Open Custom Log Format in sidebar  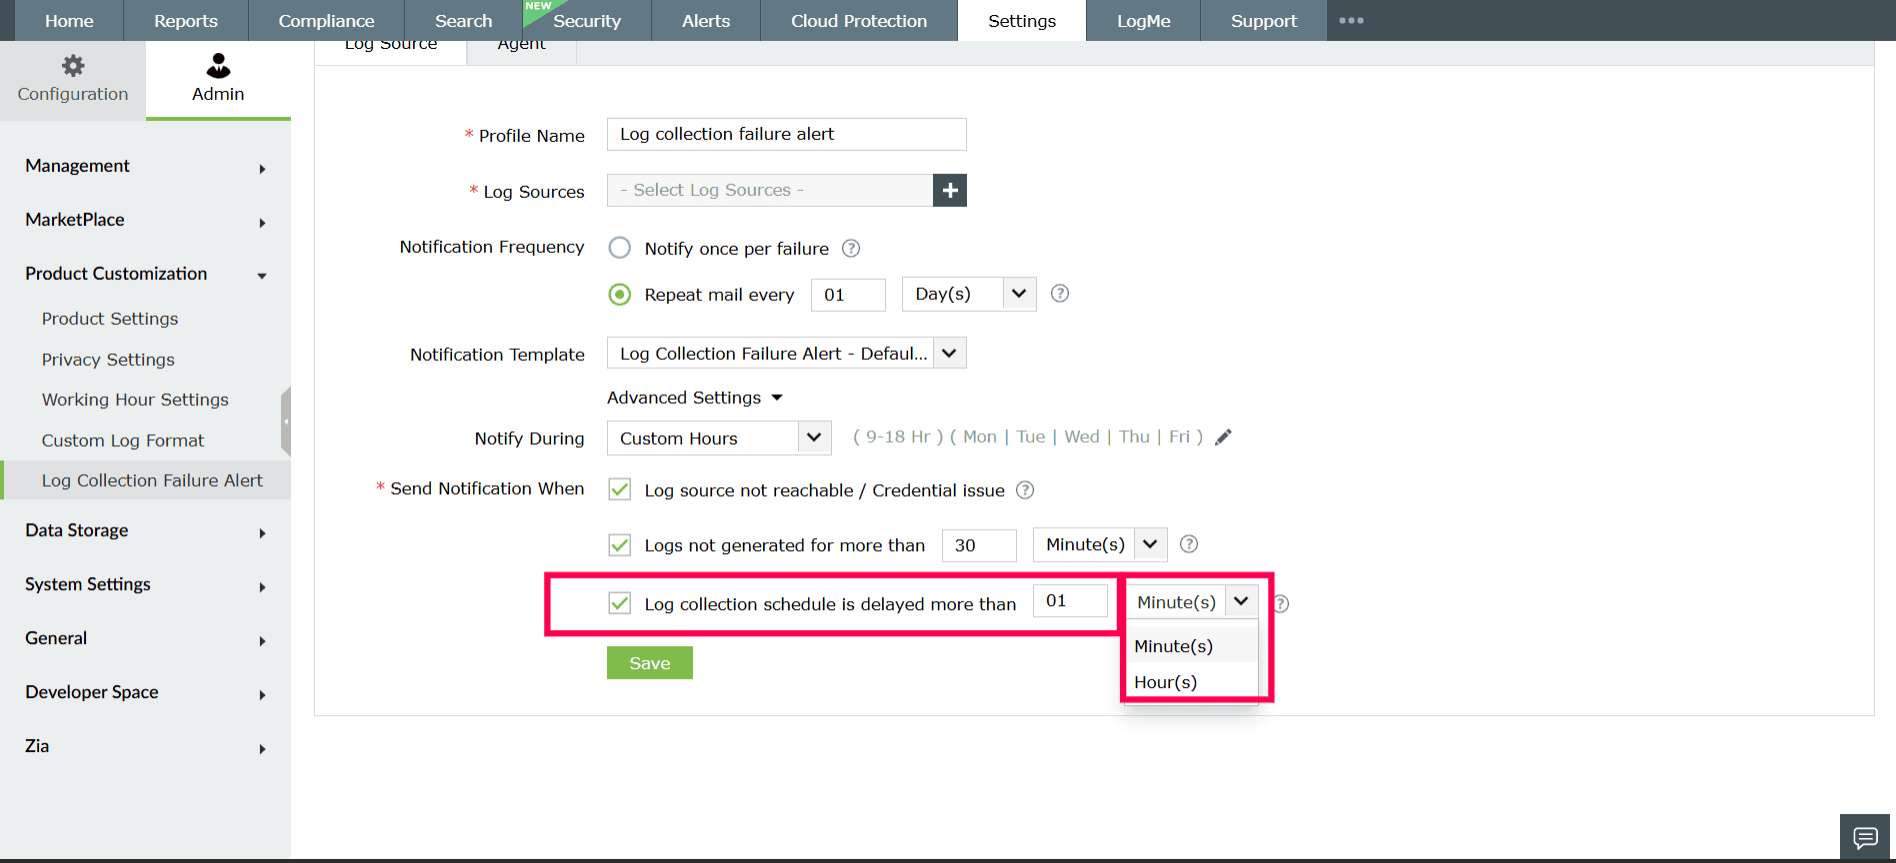(123, 440)
